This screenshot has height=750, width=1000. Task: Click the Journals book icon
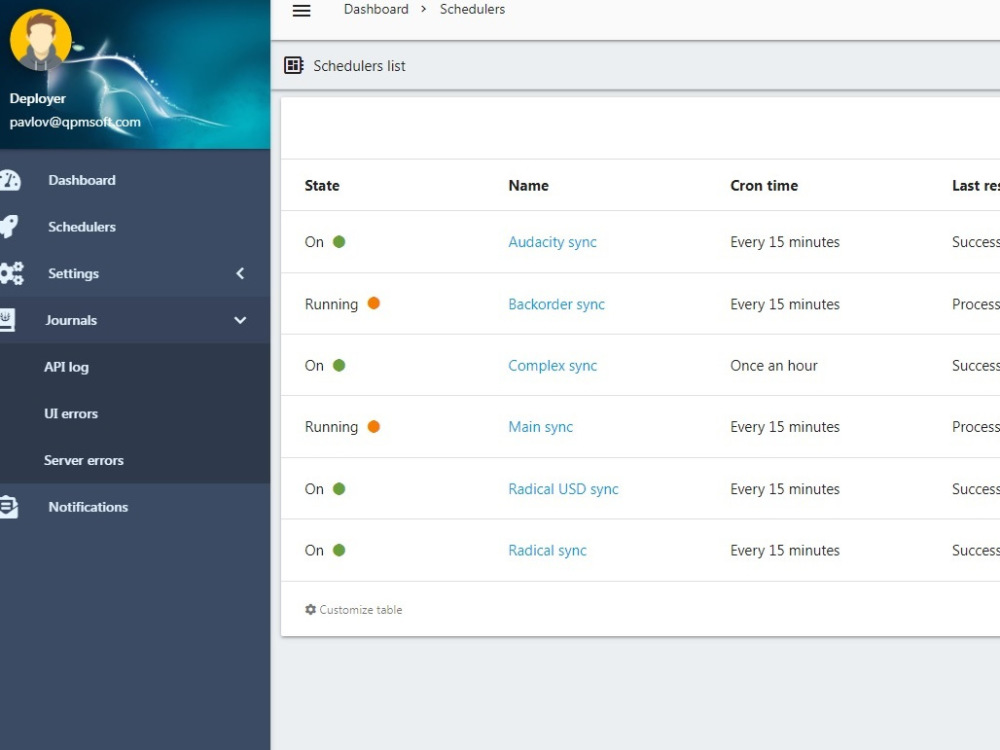pyautogui.click(x=7, y=320)
